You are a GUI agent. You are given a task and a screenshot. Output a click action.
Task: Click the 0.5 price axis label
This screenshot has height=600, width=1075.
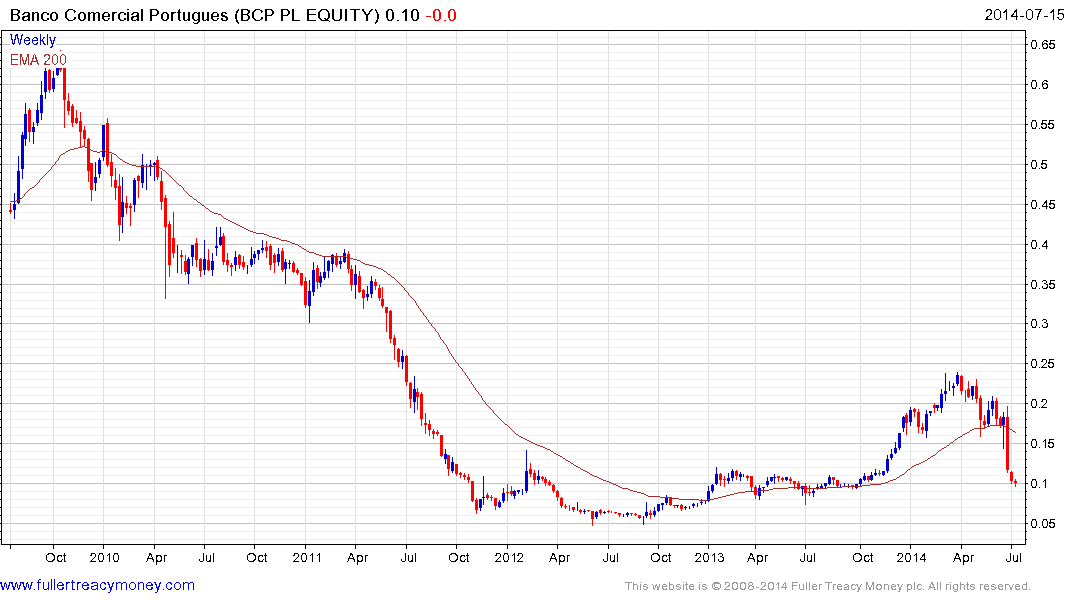point(1039,165)
